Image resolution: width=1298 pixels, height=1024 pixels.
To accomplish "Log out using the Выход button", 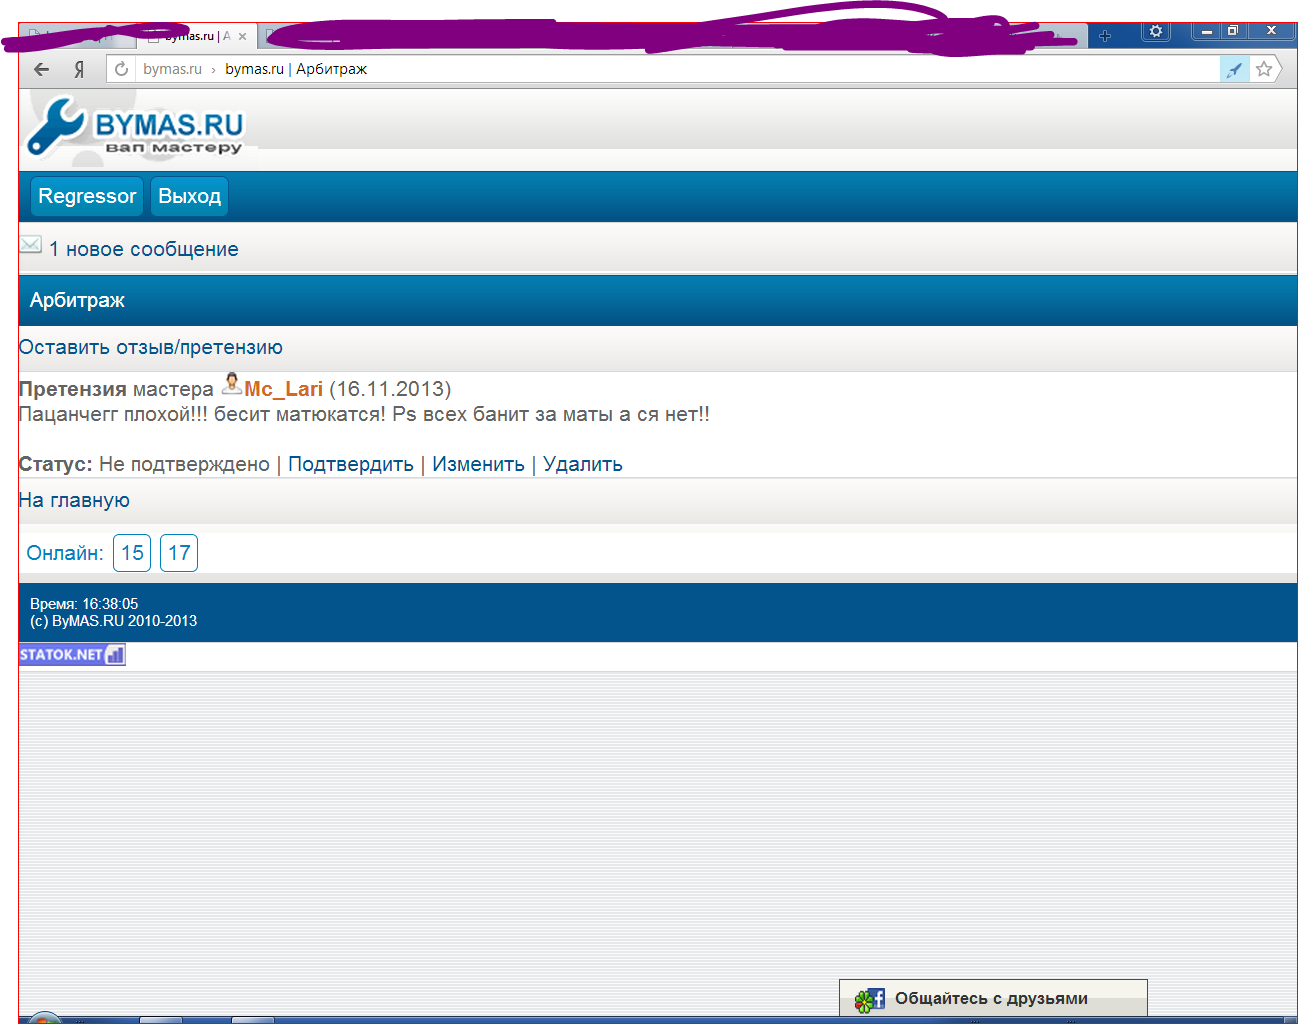I will 189,196.
